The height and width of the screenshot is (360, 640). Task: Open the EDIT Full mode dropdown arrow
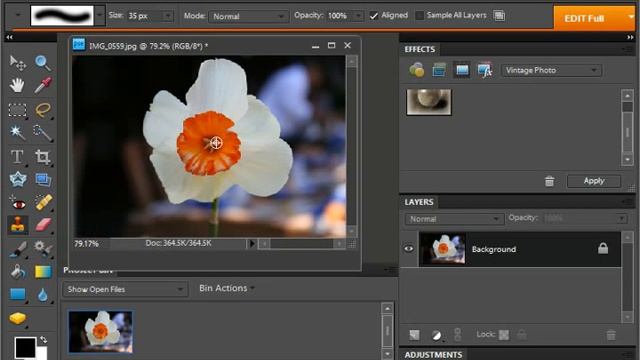[631, 18]
